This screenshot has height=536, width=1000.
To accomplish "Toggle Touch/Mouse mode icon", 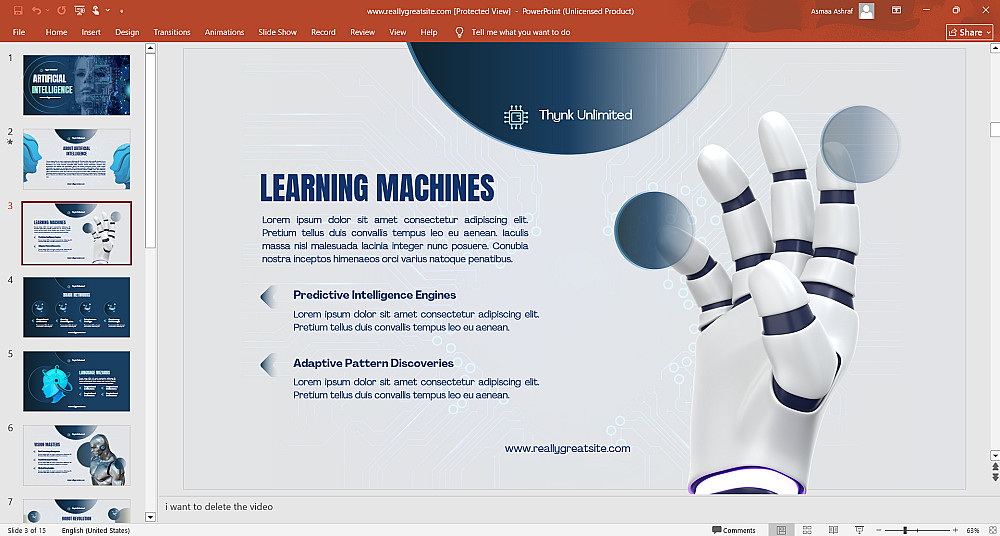I will pyautogui.click(x=96, y=10).
